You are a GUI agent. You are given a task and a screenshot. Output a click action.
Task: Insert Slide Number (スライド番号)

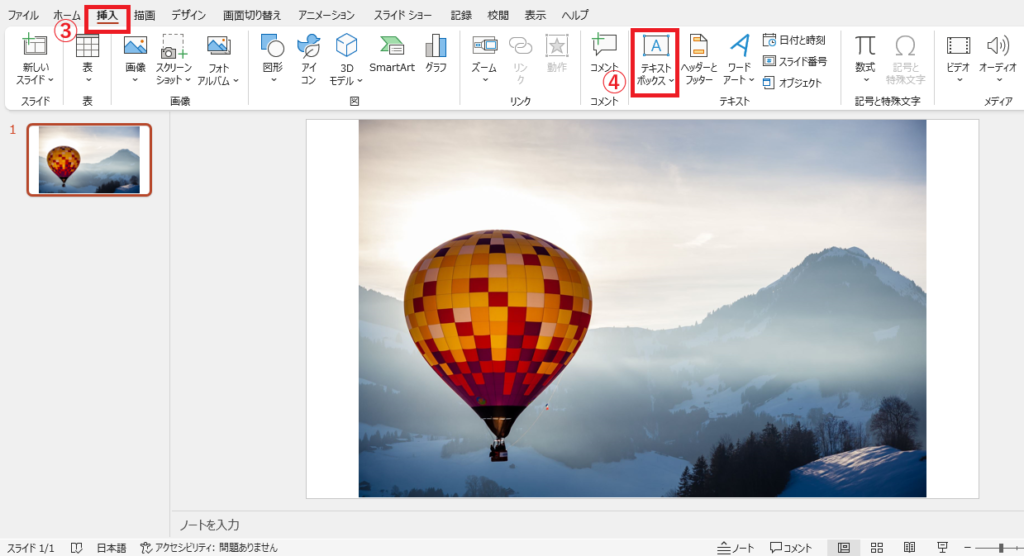[795, 61]
